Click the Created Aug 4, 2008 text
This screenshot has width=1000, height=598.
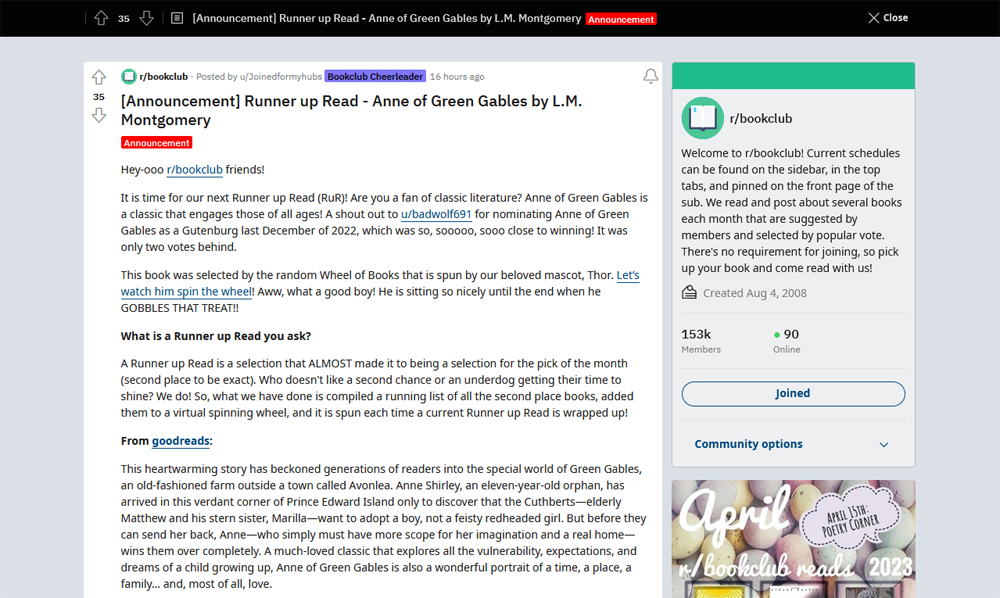click(754, 293)
